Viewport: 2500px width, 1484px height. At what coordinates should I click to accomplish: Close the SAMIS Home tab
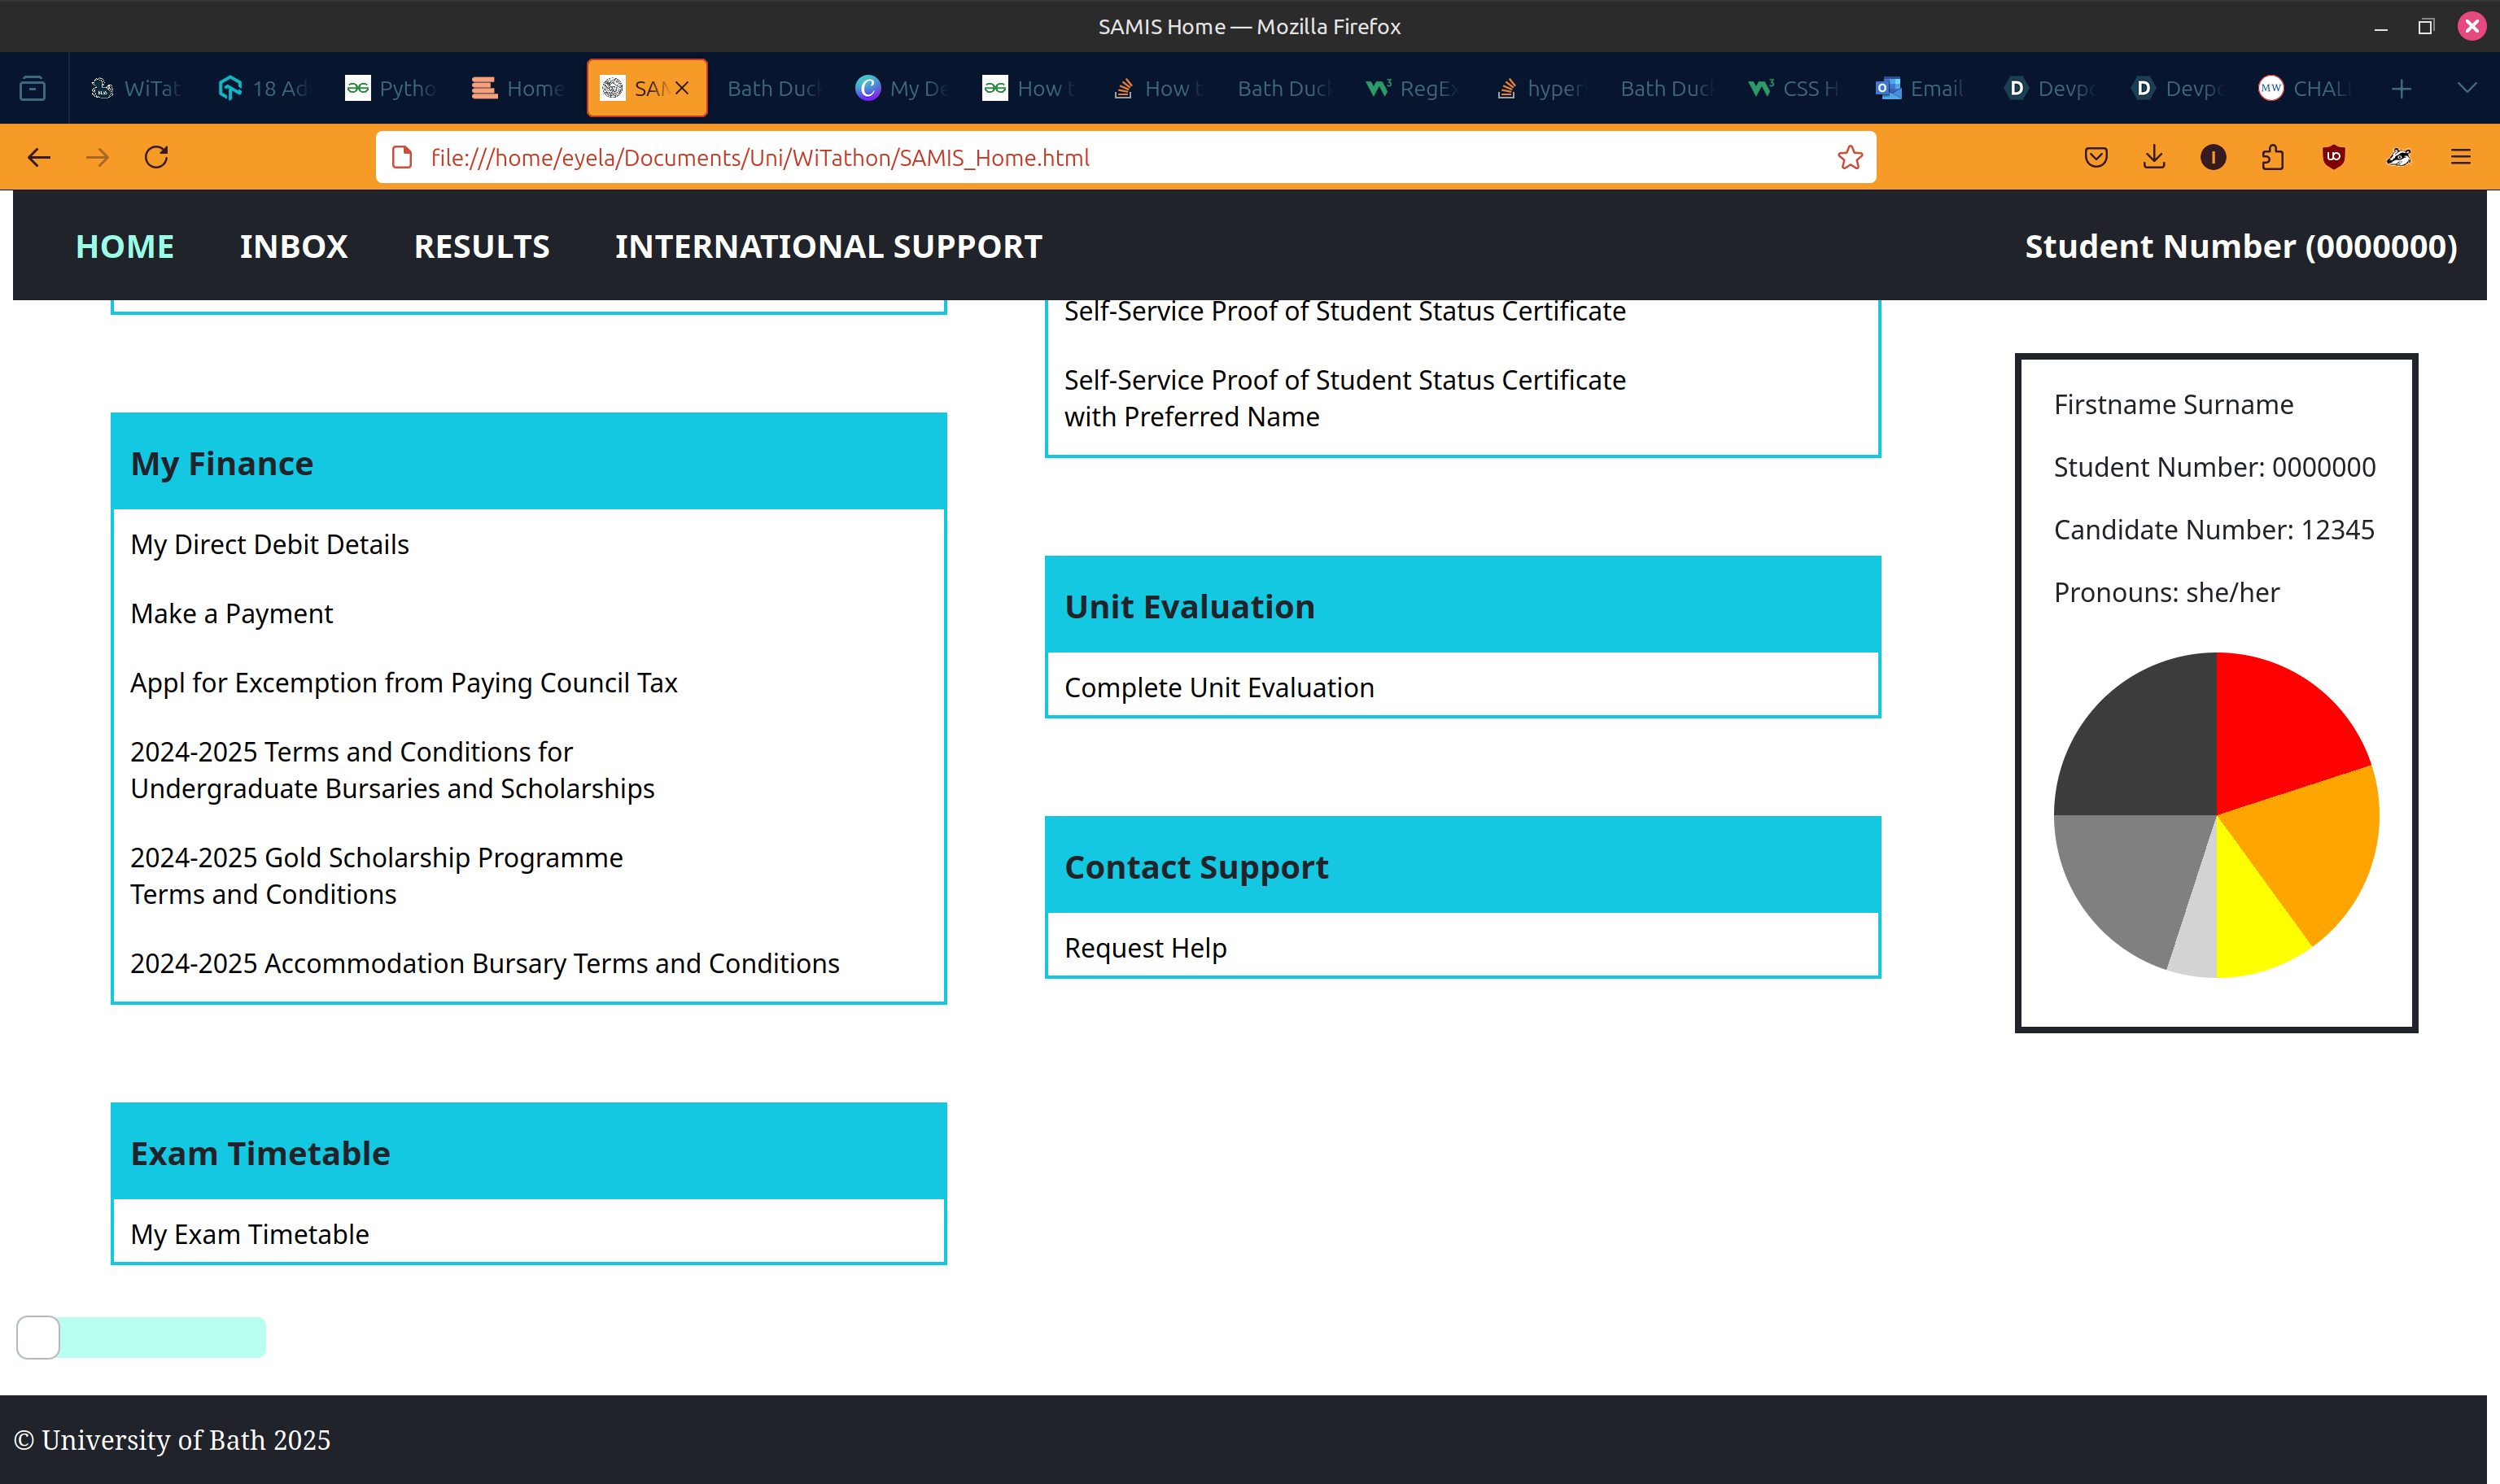click(x=682, y=88)
